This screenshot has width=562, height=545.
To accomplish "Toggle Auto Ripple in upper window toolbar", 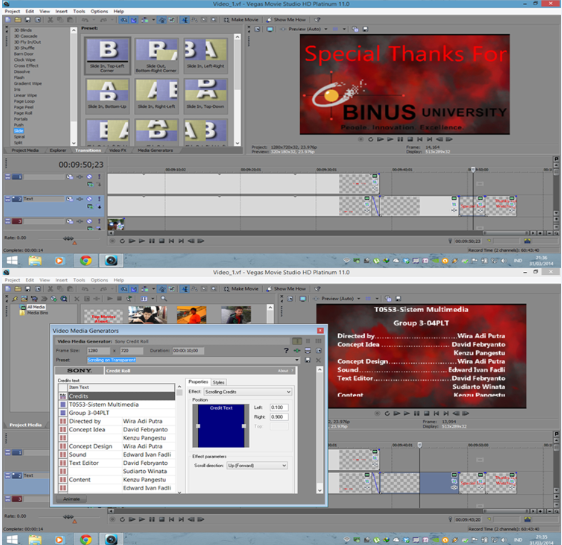I will pyautogui.click(x=145, y=20).
